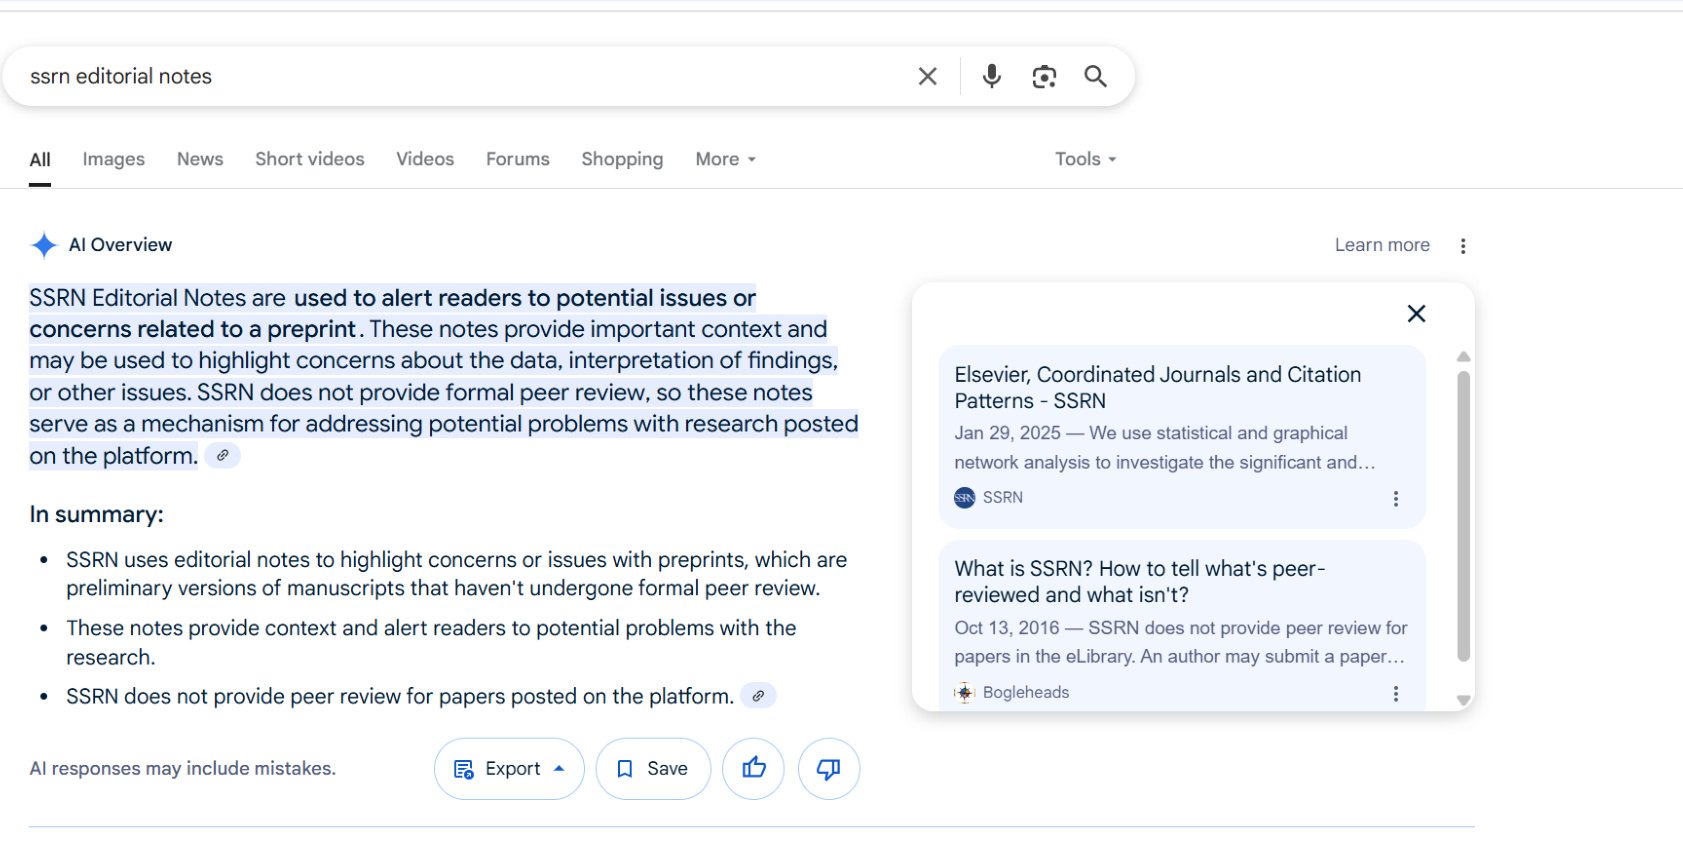This screenshot has height=861, width=1683.
Task: Click the thumbs up feedback icon
Action: point(753,768)
